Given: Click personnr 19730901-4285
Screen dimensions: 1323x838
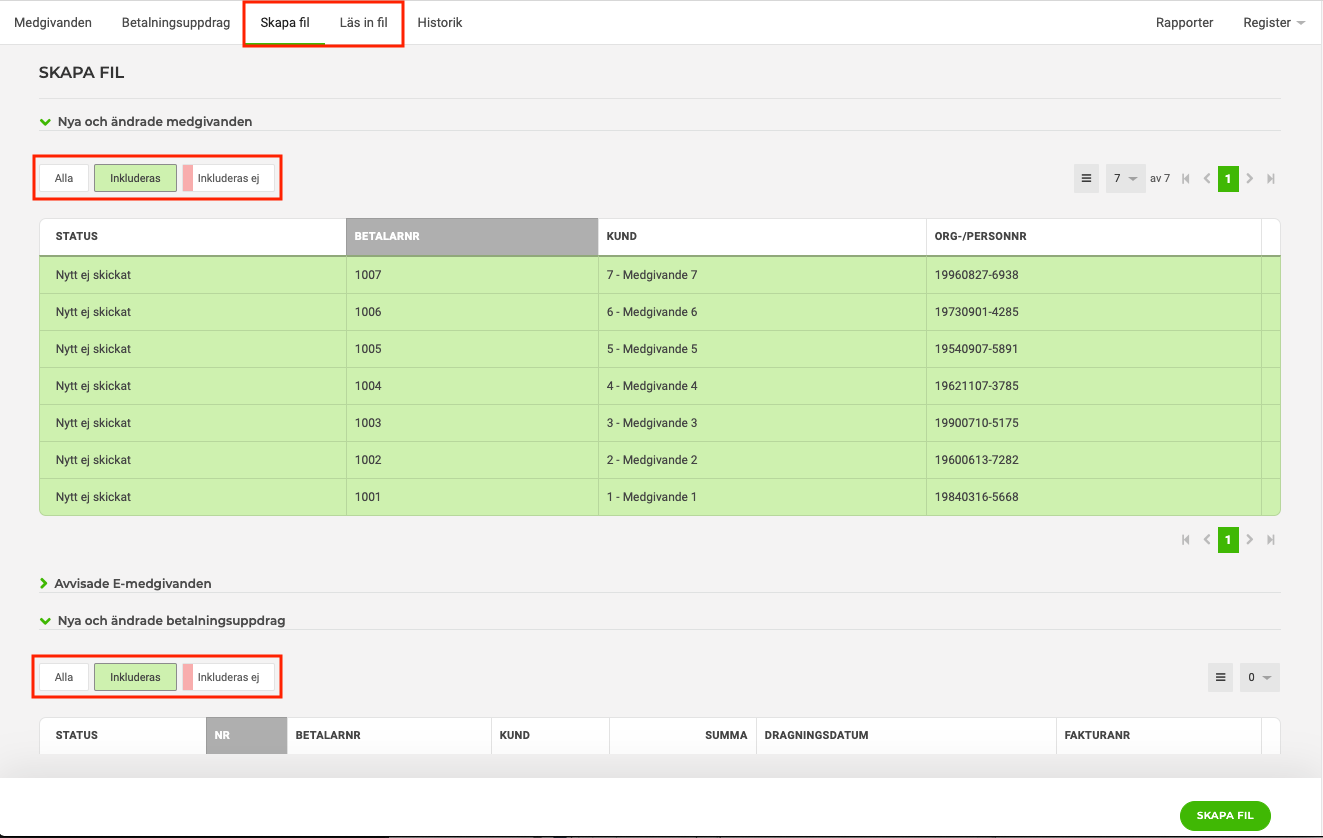Looking at the screenshot, I should (x=977, y=312).
